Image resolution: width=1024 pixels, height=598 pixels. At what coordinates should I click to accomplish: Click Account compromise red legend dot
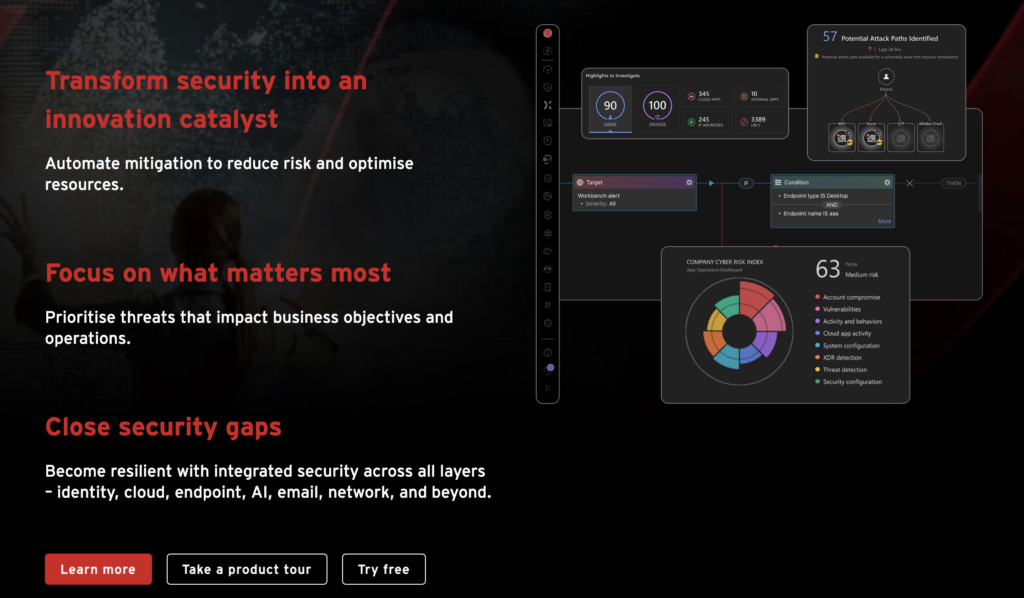pyautogui.click(x=817, y=297)
